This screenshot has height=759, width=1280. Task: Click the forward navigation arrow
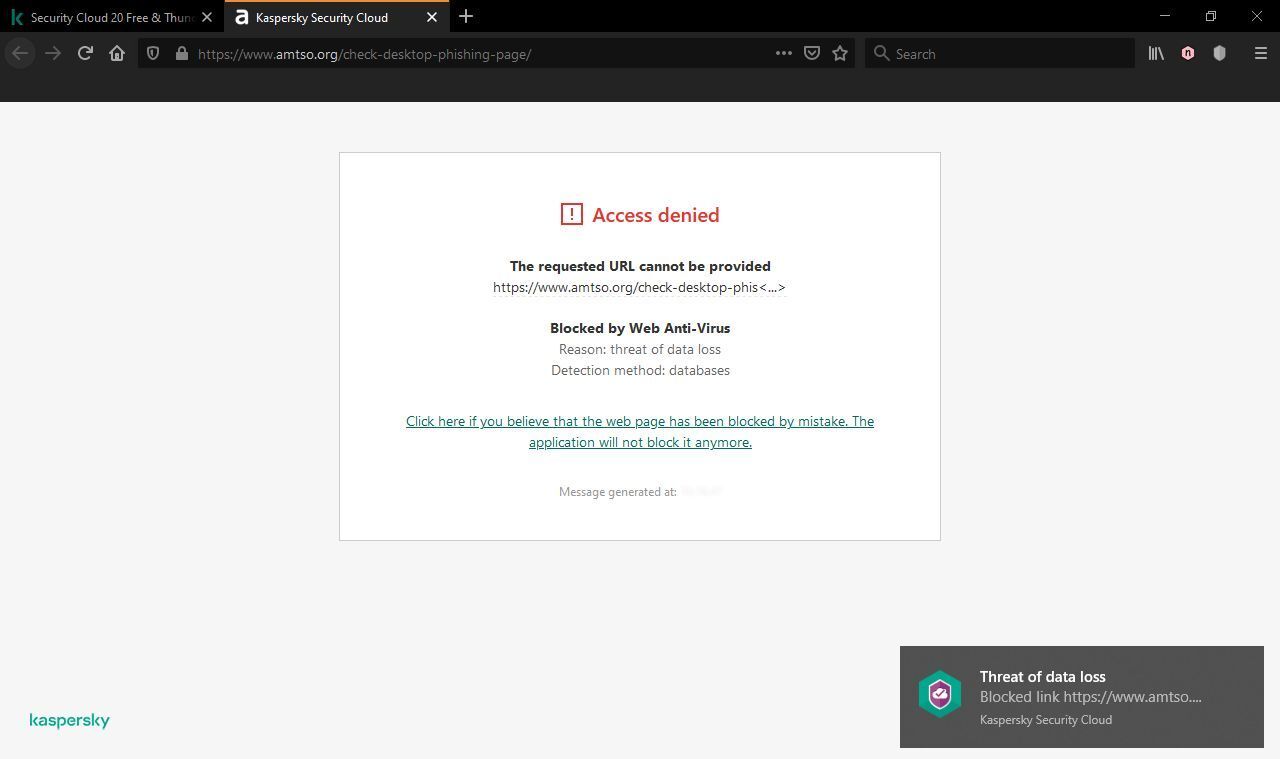(53, 54)
